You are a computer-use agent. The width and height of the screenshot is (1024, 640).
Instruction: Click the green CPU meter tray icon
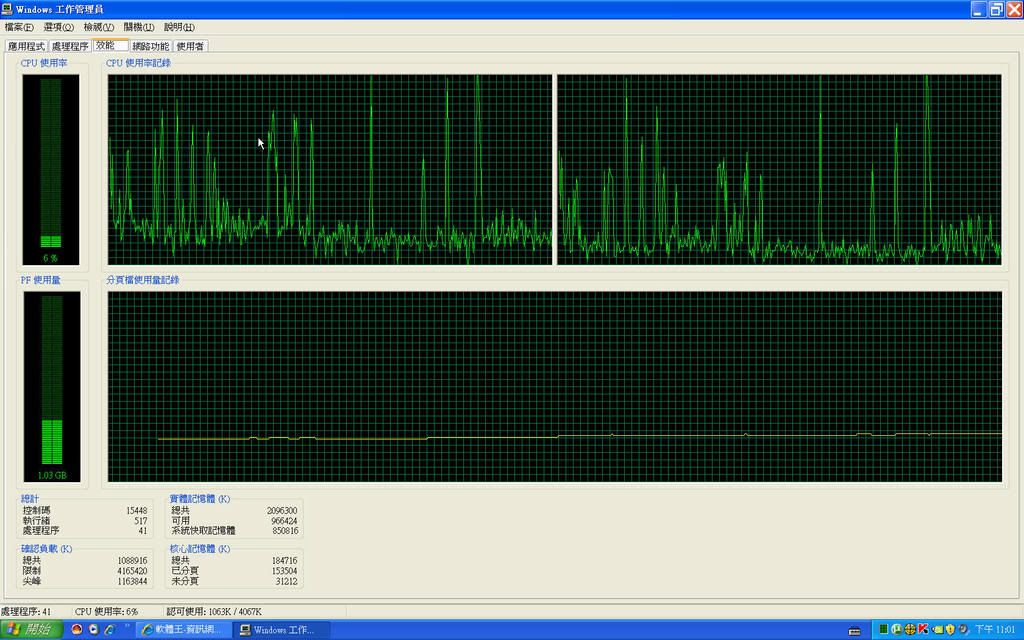tap(884, 629)
